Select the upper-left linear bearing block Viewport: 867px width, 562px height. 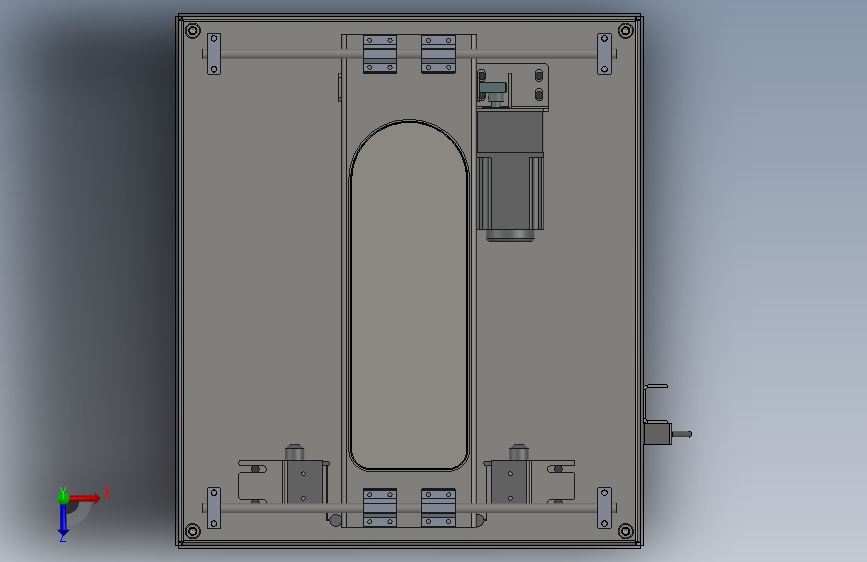click(380, 54)
